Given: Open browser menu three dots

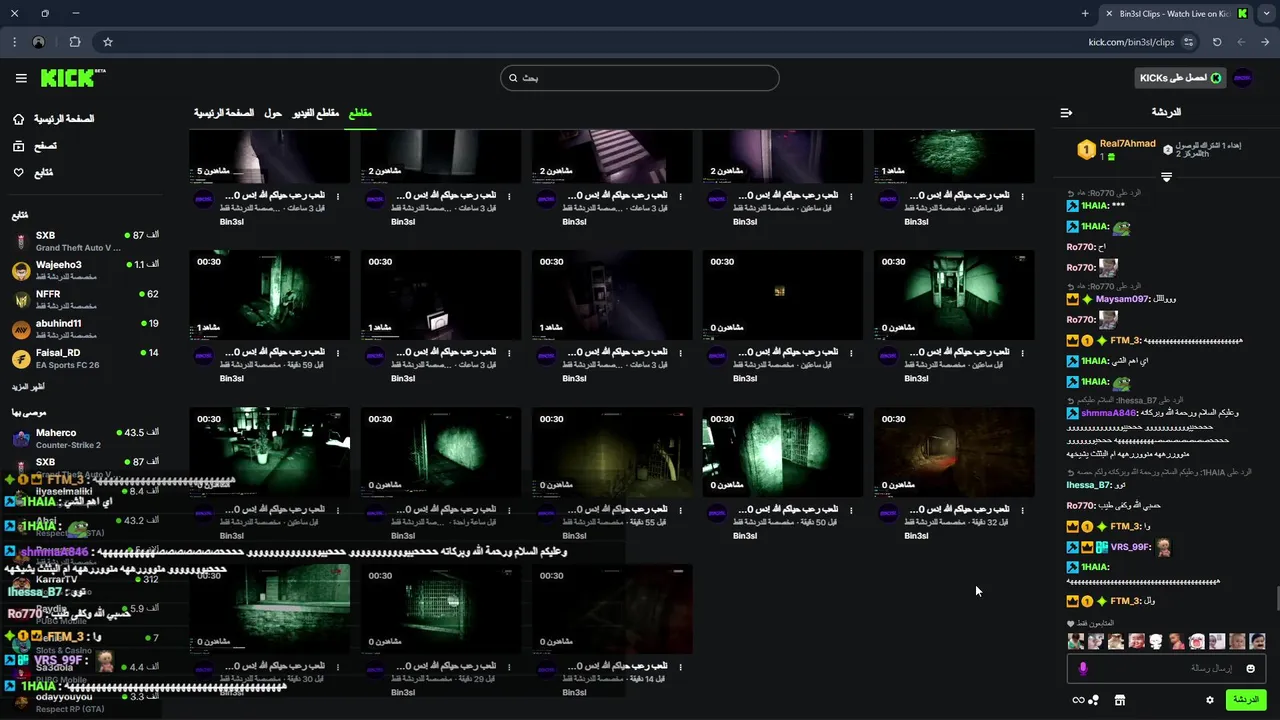Looking at the screenshot, I should pyautogui.click(x=14, y=42).
